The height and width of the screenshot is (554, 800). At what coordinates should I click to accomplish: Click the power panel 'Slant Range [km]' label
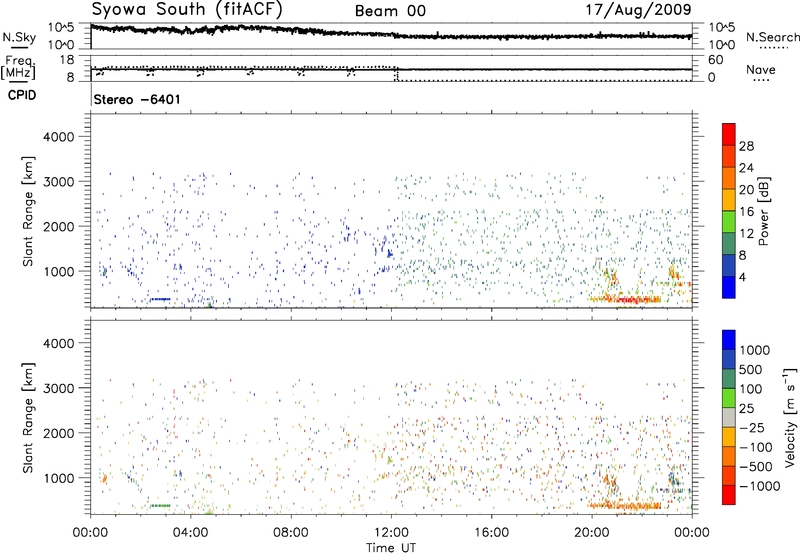[28, 211]
